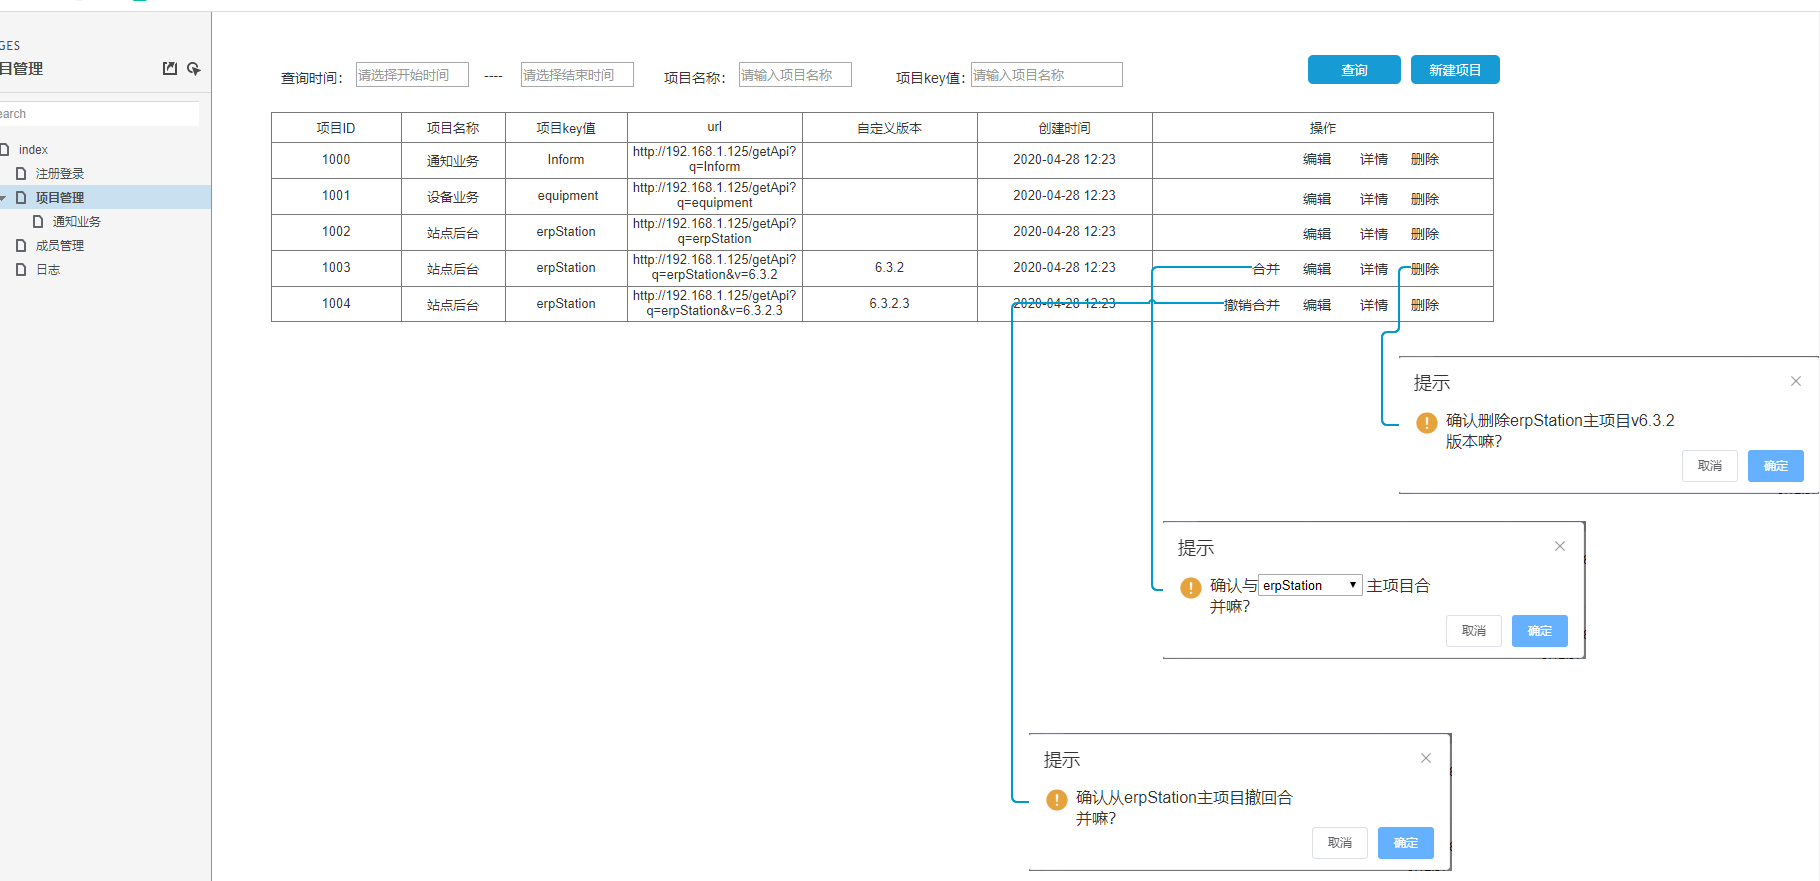Click warning icon in merge confirmation dialog

pos(1191,588)
